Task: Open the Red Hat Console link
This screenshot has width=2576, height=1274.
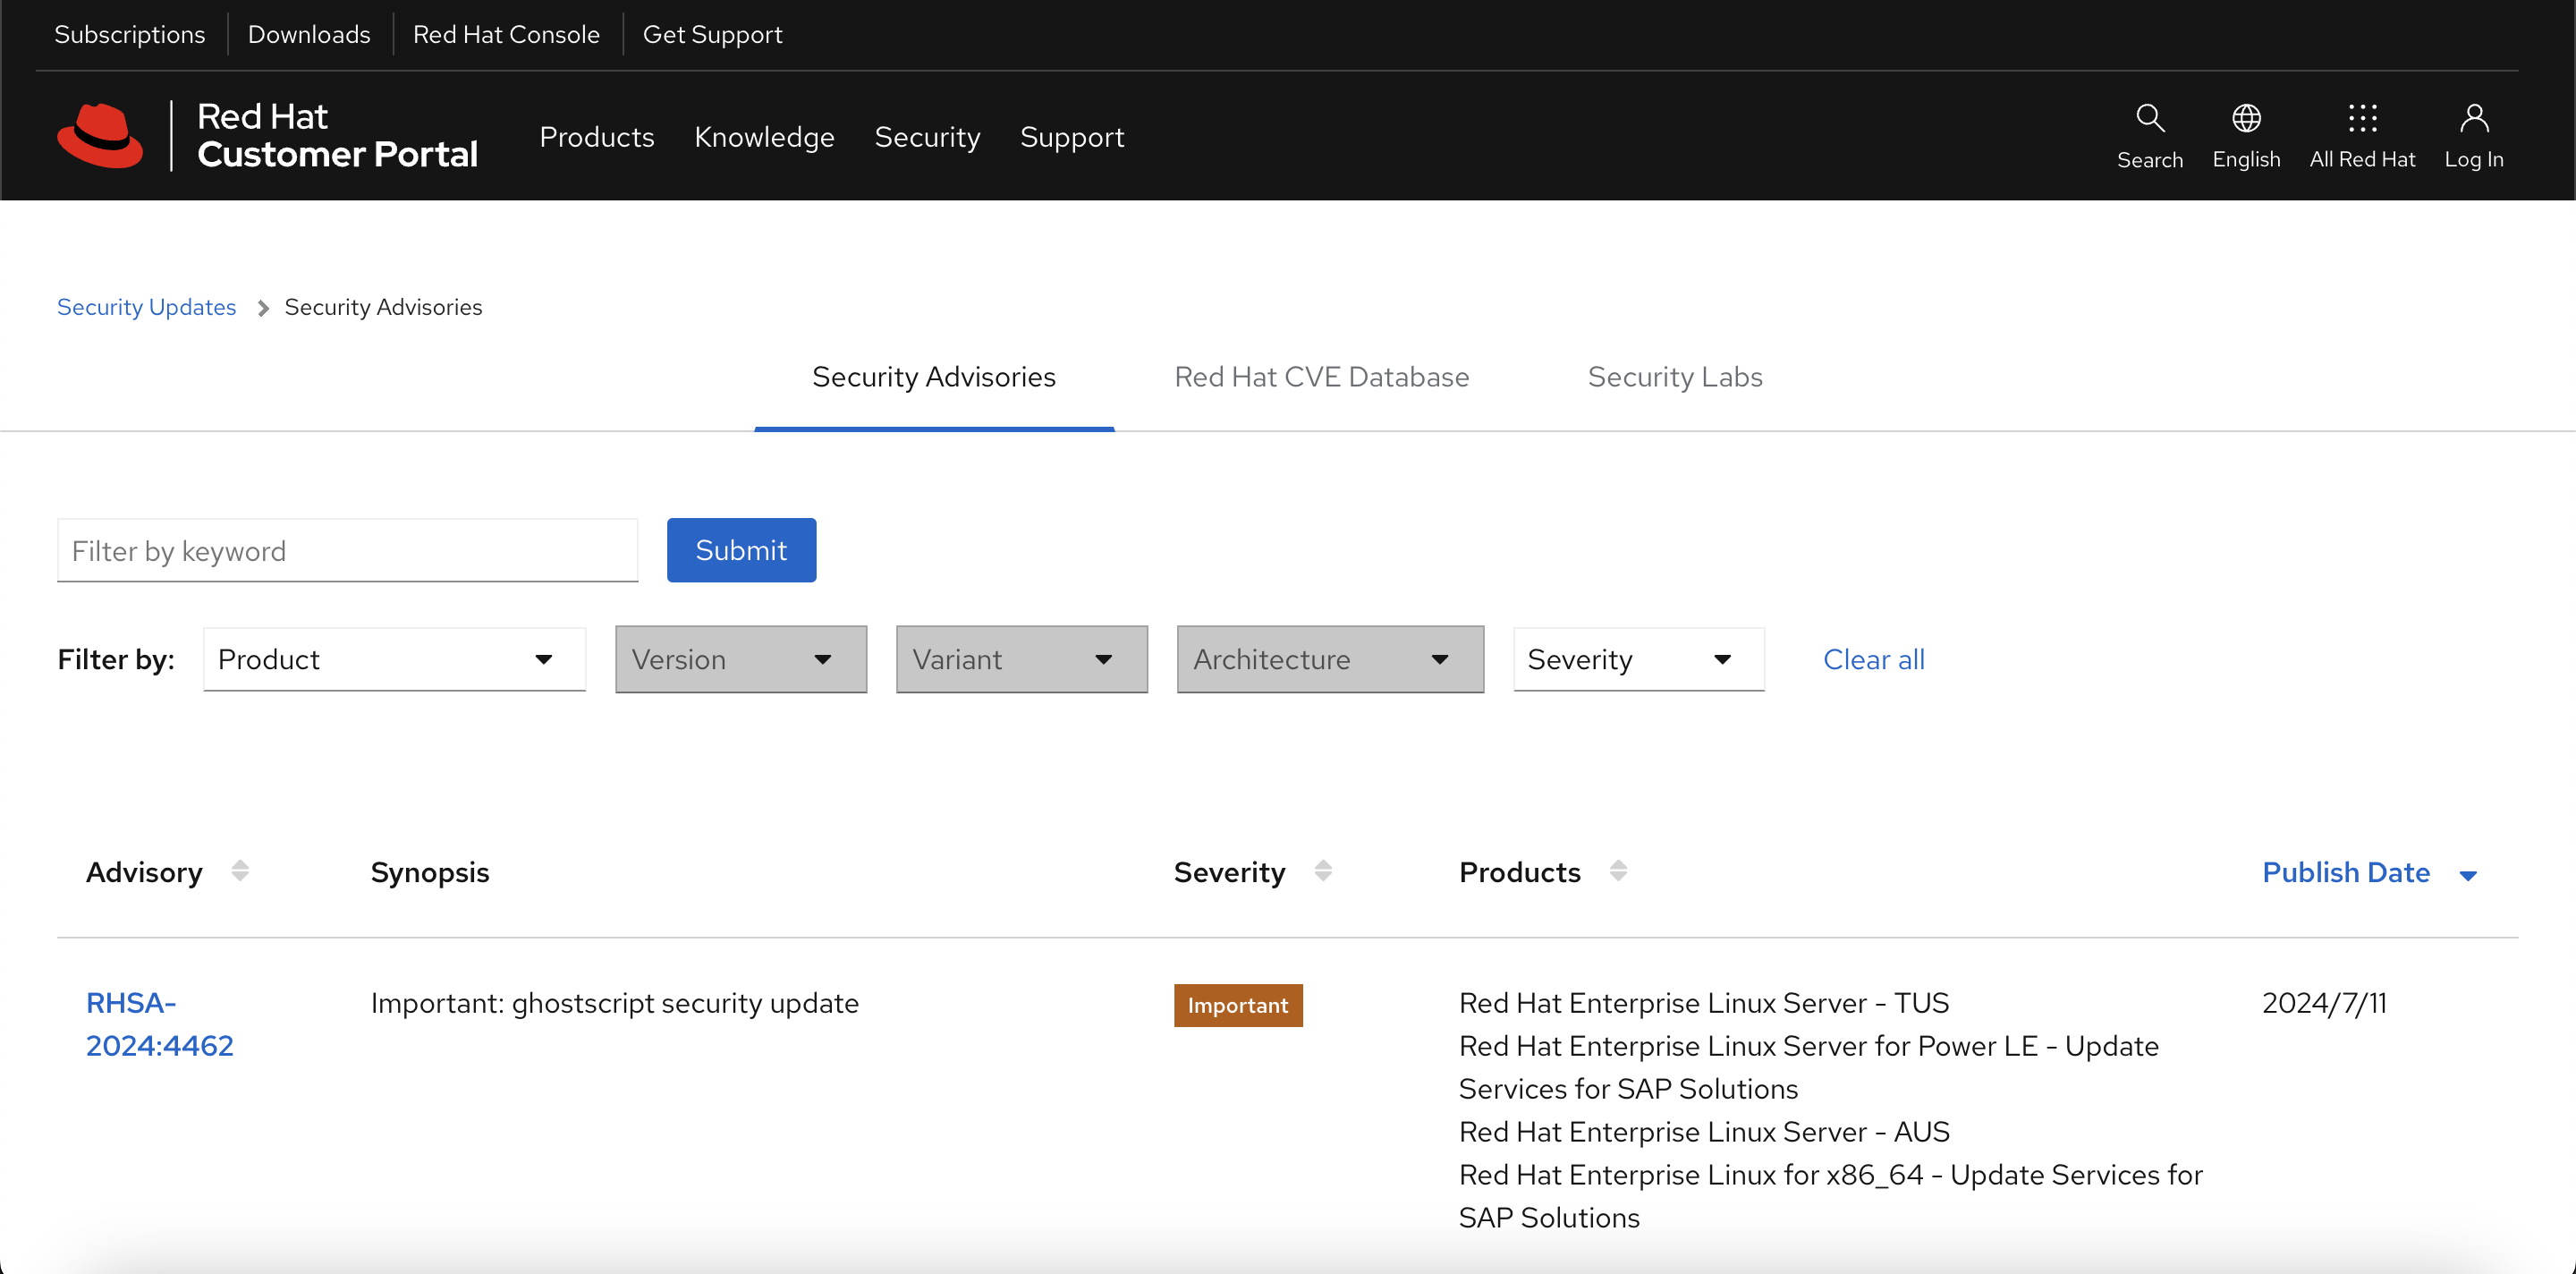Action: point(506,34)
